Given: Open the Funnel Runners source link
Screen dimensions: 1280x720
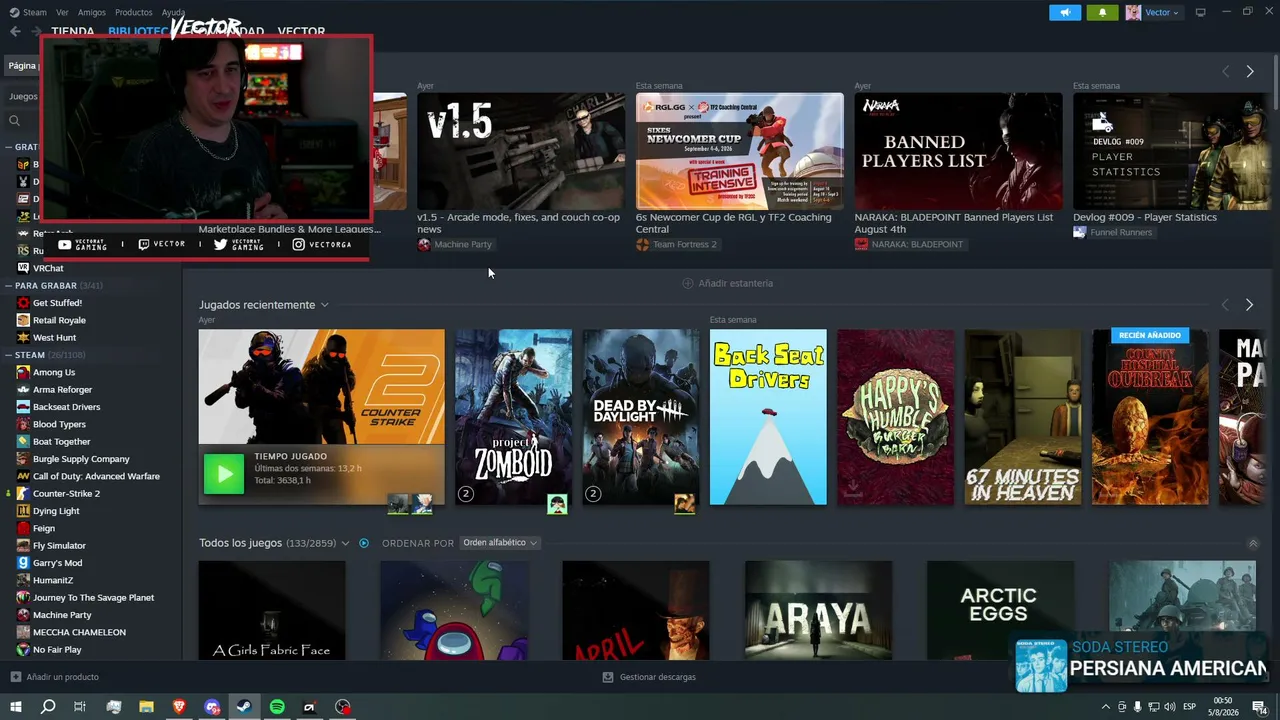Looking at the screenshot, I should coord(1121,233).
